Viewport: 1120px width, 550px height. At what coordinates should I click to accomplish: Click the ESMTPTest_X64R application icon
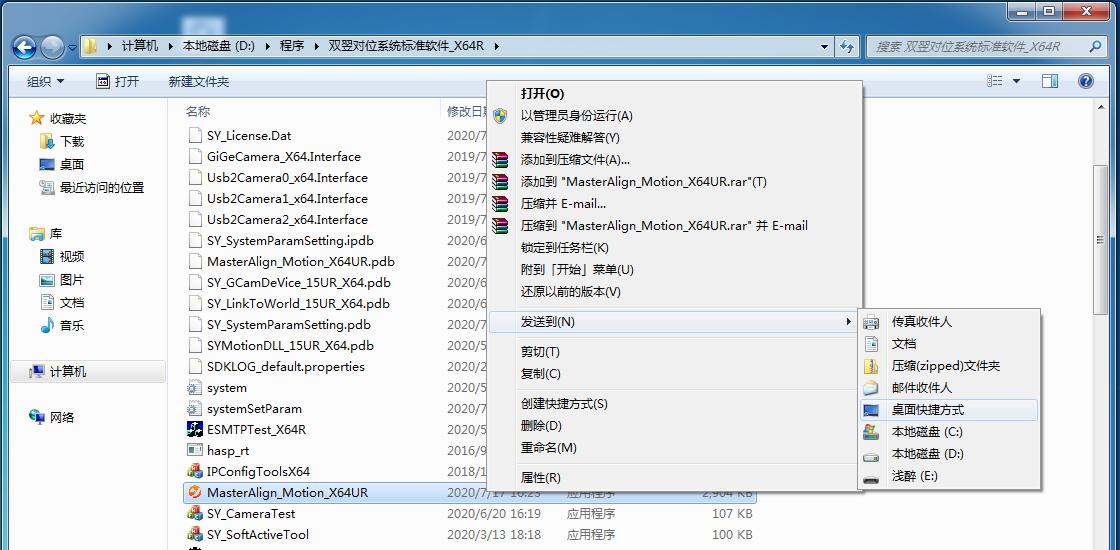[195, 430]
